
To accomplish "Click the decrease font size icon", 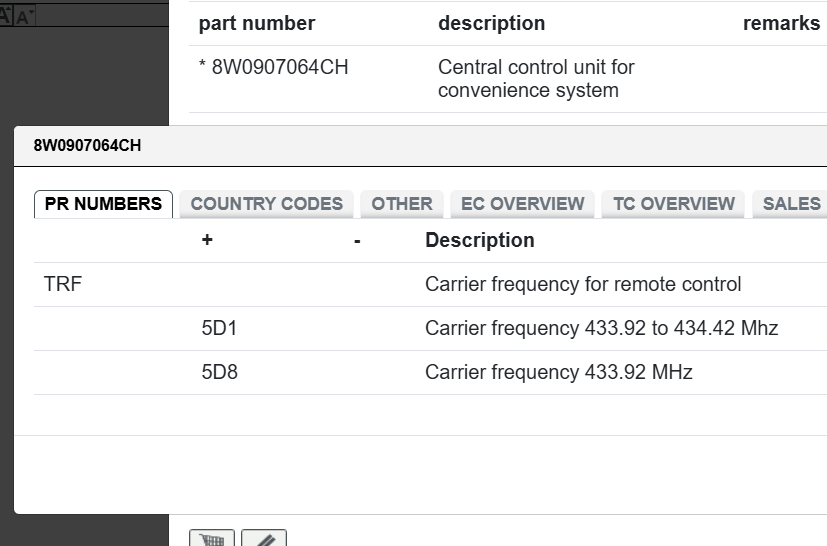I will point(25,14).
